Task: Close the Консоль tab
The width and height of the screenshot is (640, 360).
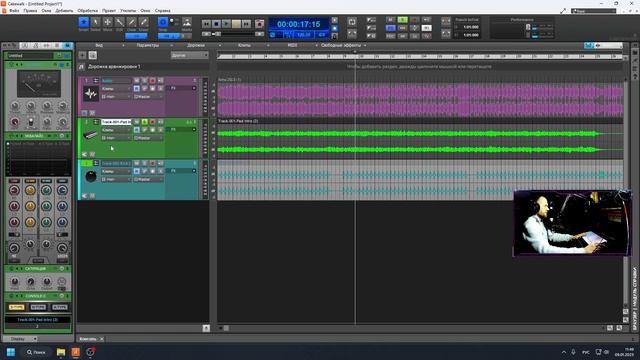Action: (102, 339)
